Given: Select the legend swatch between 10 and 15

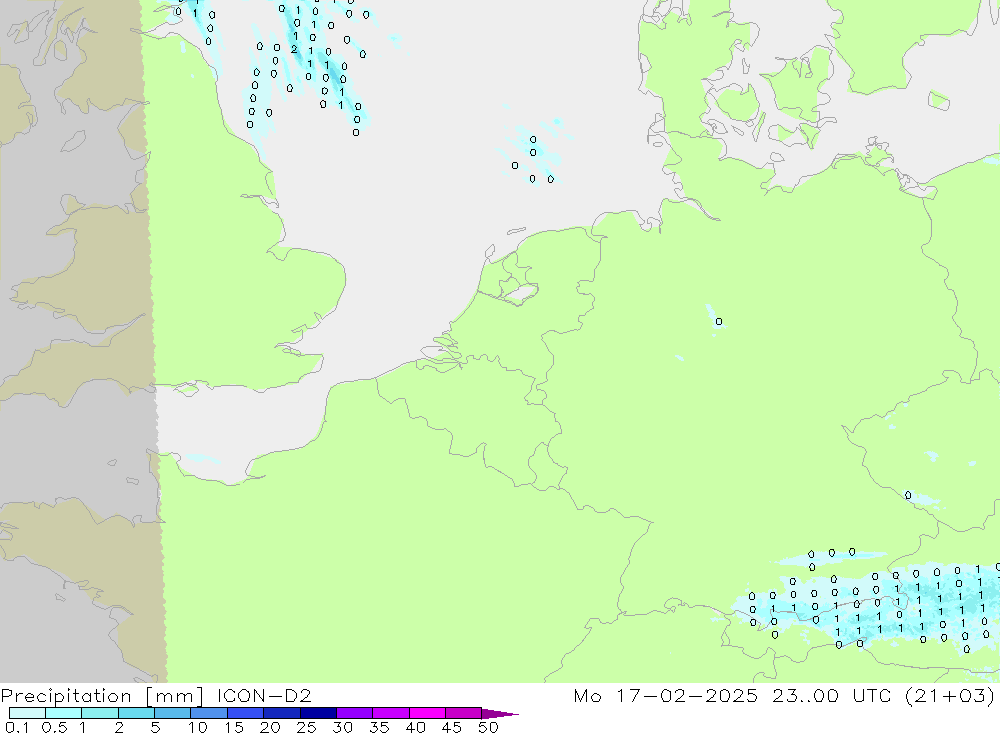Looking at the screenshot, I should [209, 713].
